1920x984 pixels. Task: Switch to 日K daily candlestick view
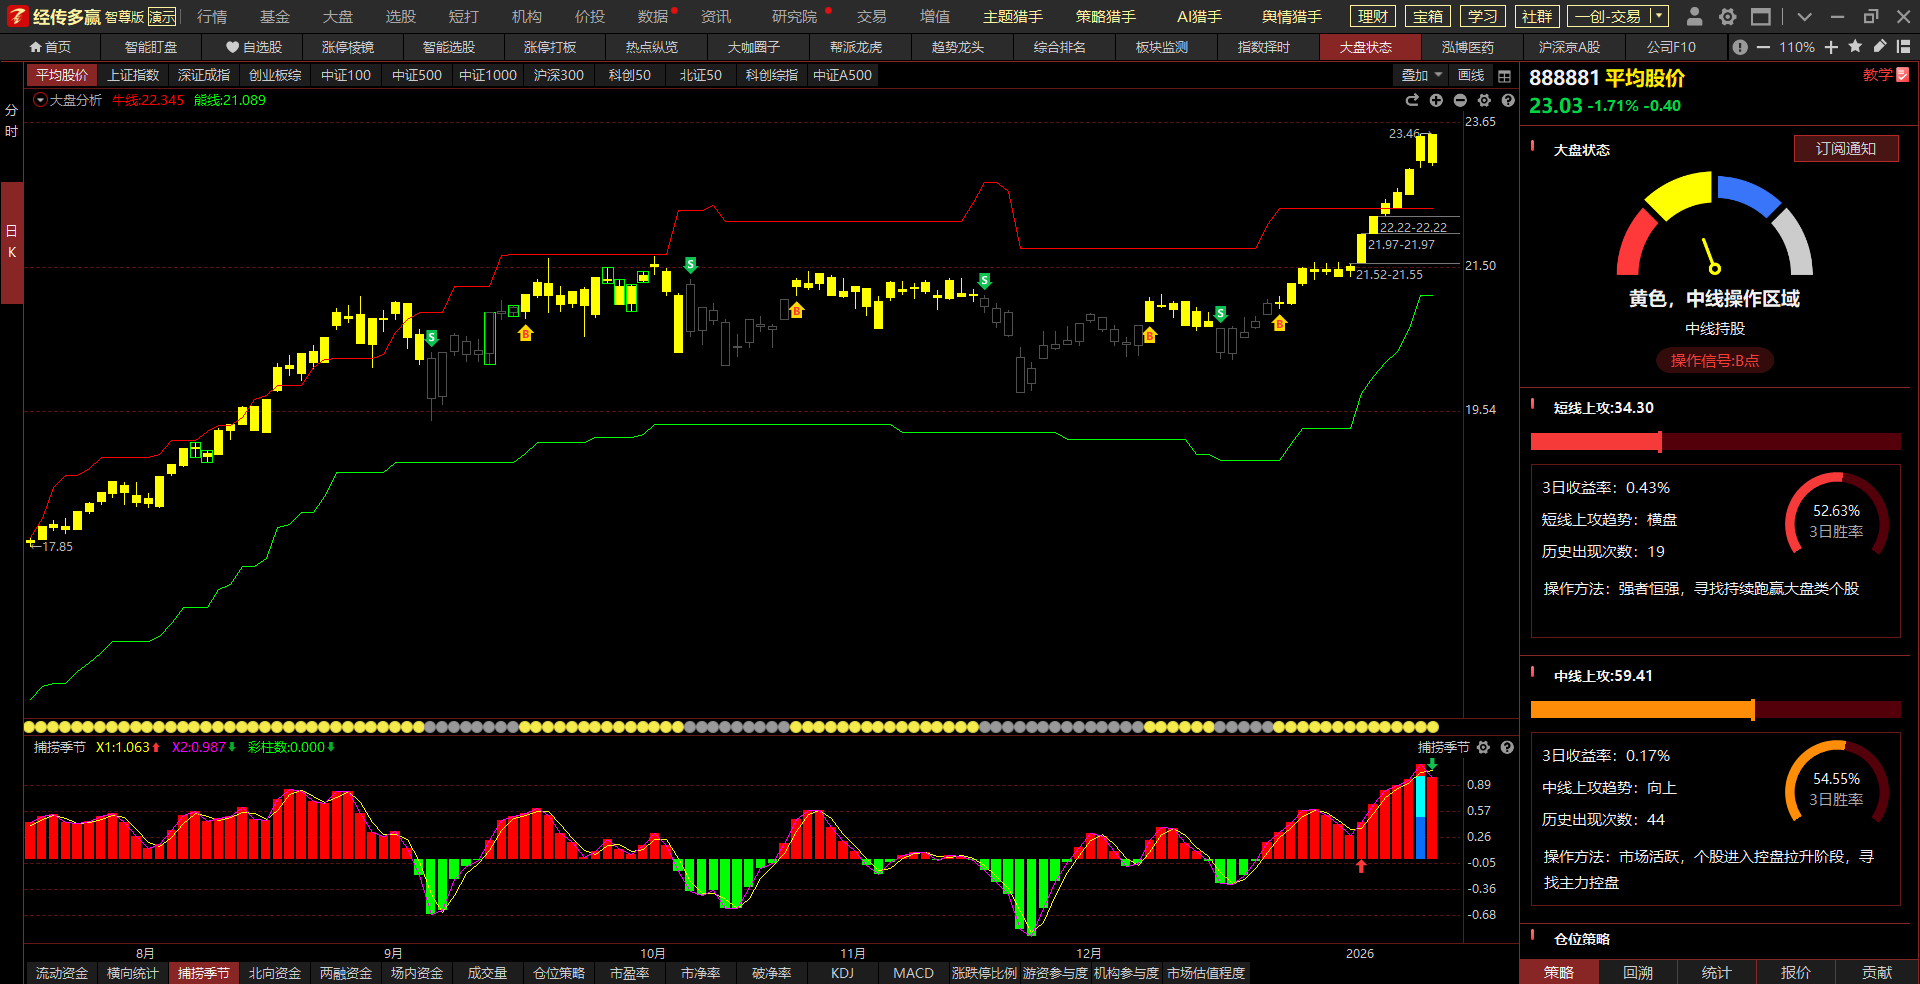11,242
